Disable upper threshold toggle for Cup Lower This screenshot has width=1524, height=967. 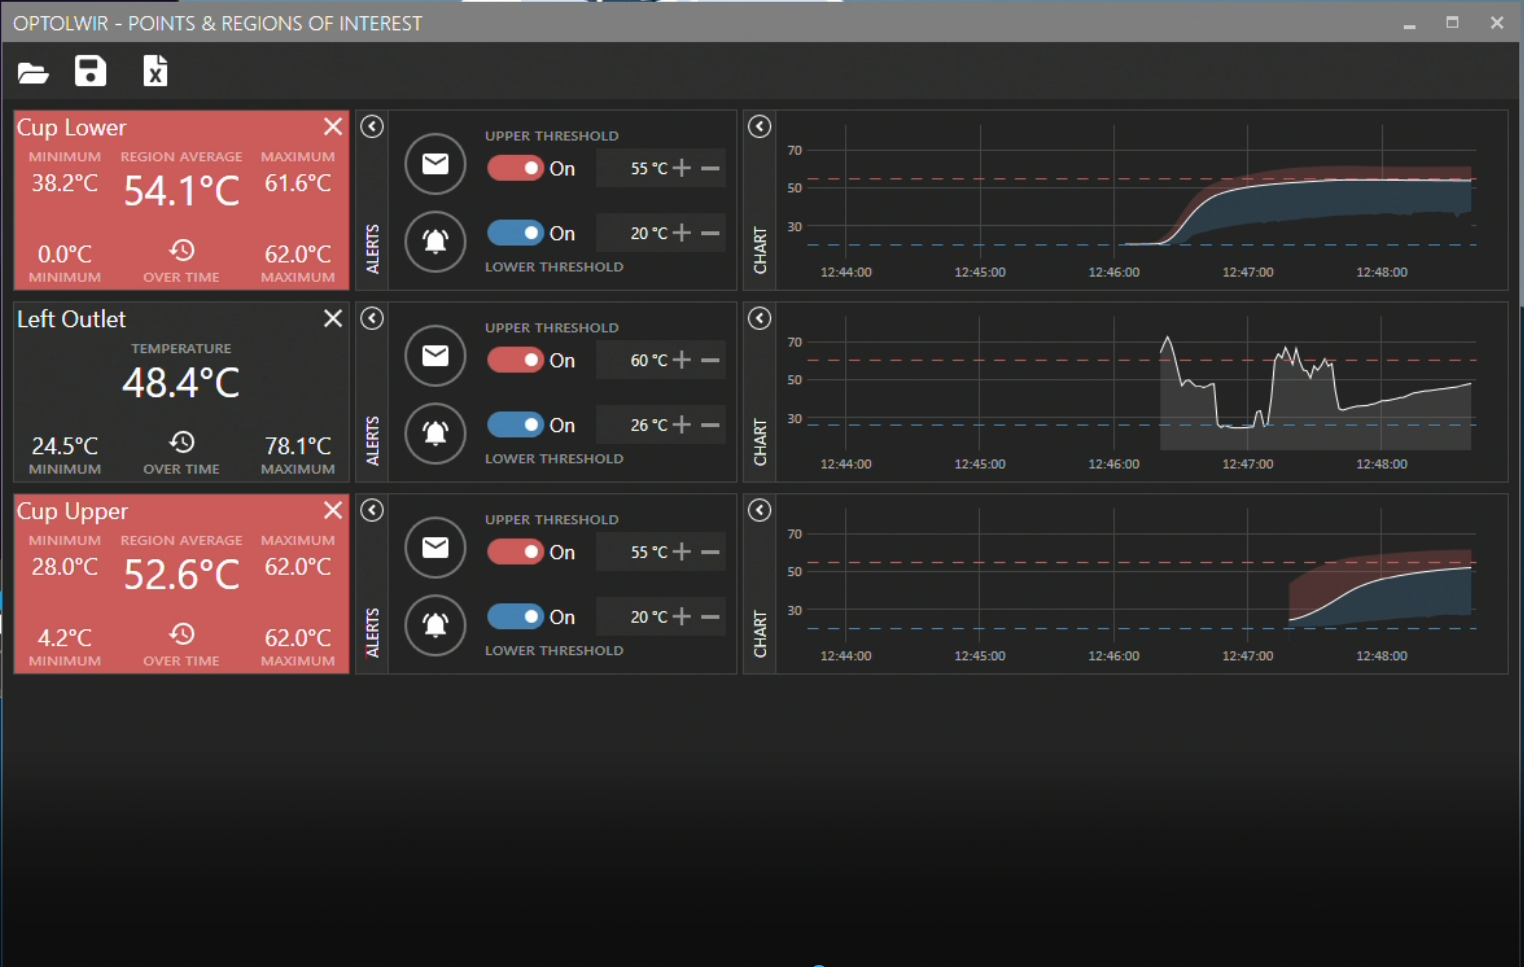(515, 168)
